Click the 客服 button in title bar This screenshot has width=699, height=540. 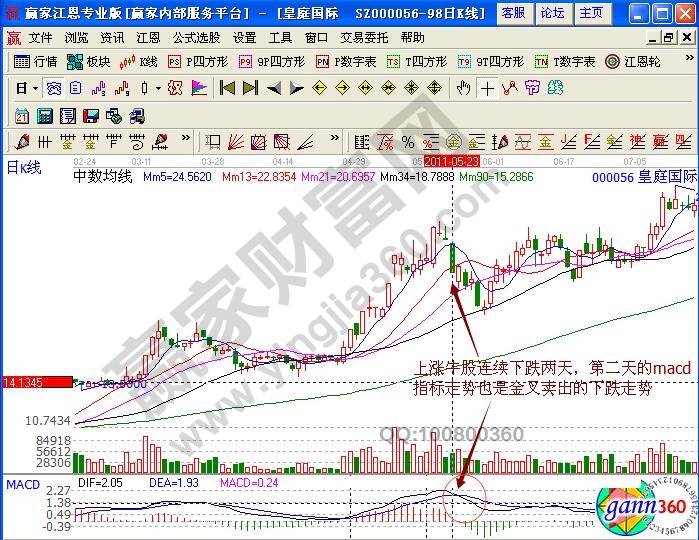click(513, 12)
